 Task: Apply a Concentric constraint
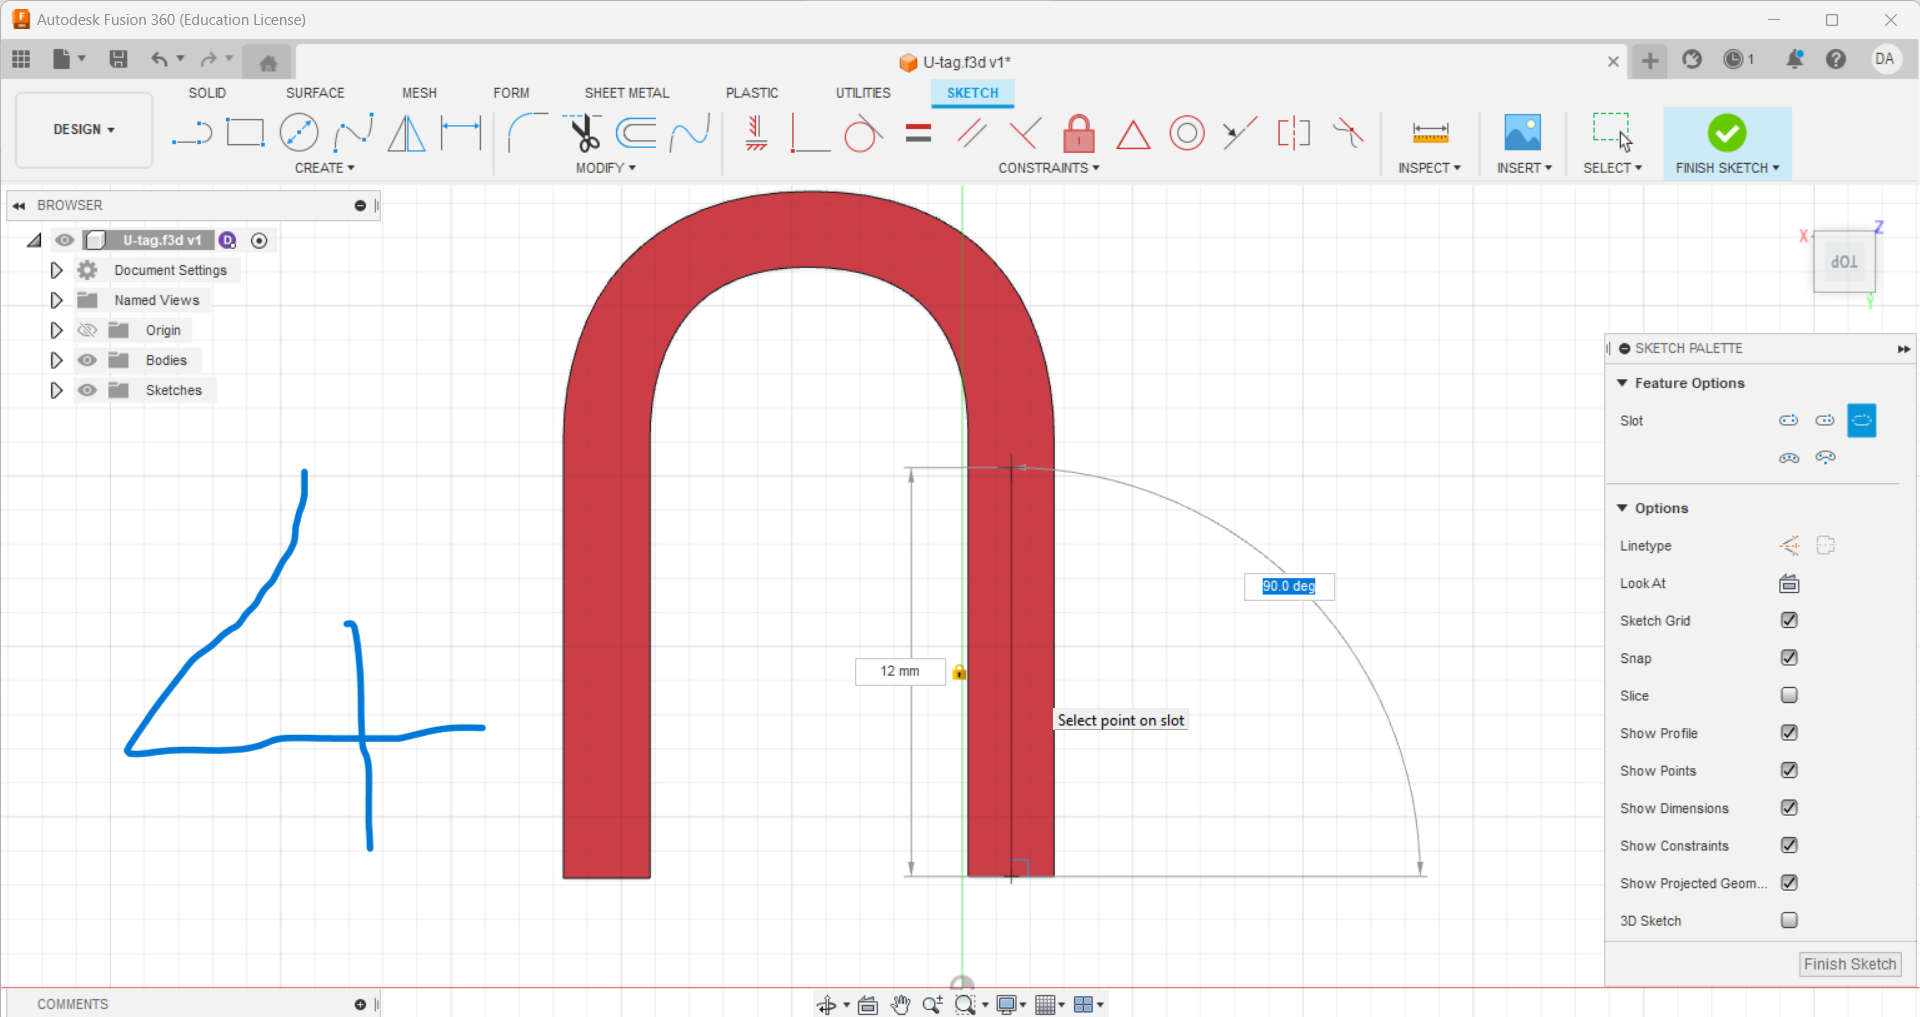[1188, 133]
